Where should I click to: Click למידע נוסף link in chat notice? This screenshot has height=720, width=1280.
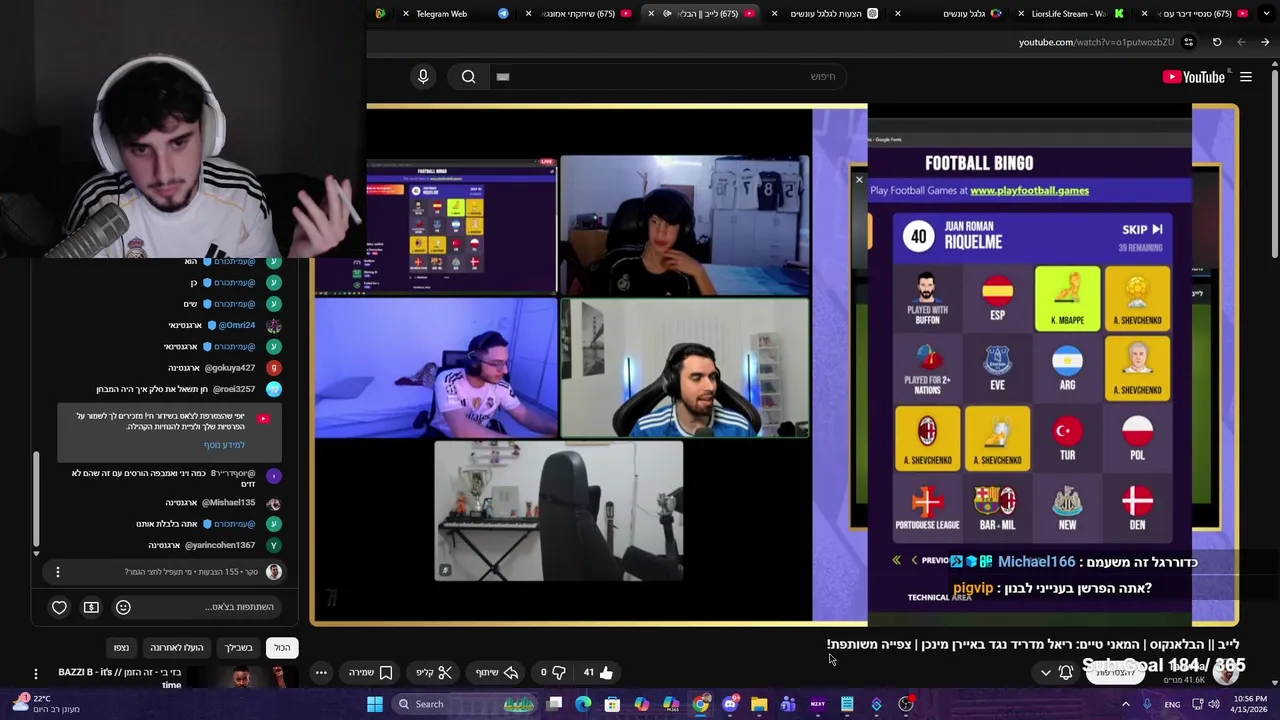coord(224,445)
